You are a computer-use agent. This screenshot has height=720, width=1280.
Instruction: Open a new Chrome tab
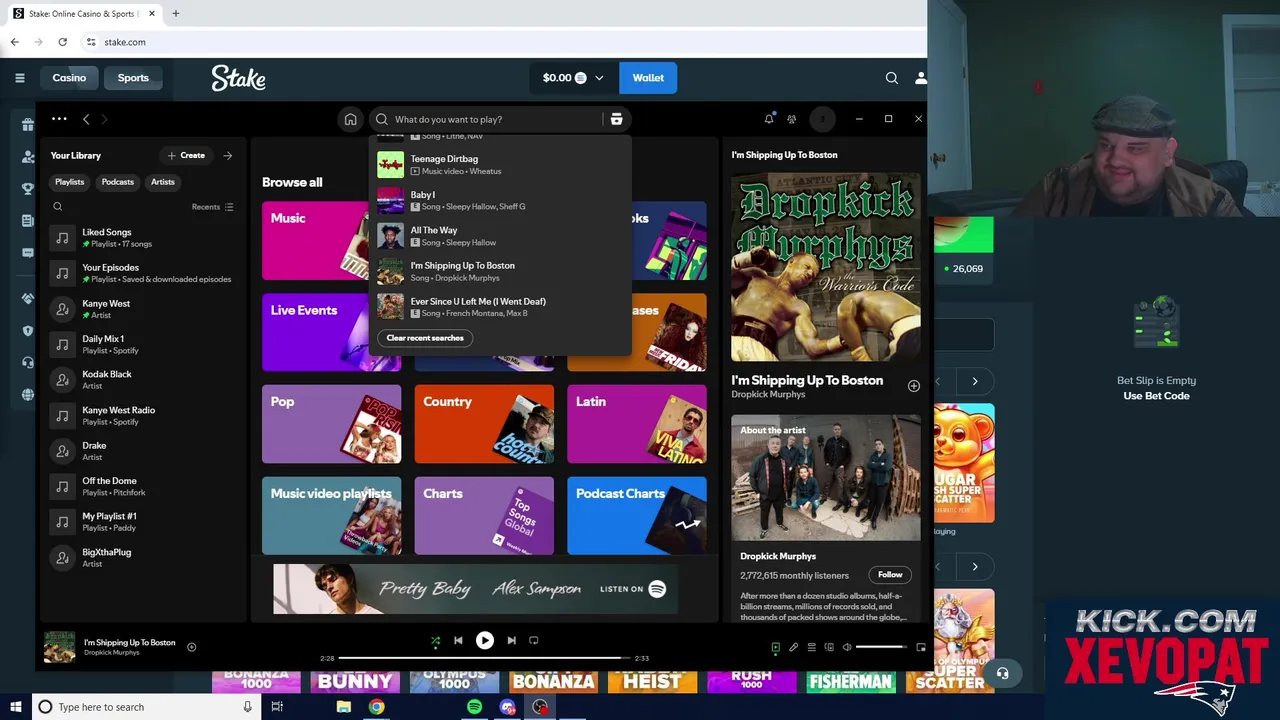[175, 14]
